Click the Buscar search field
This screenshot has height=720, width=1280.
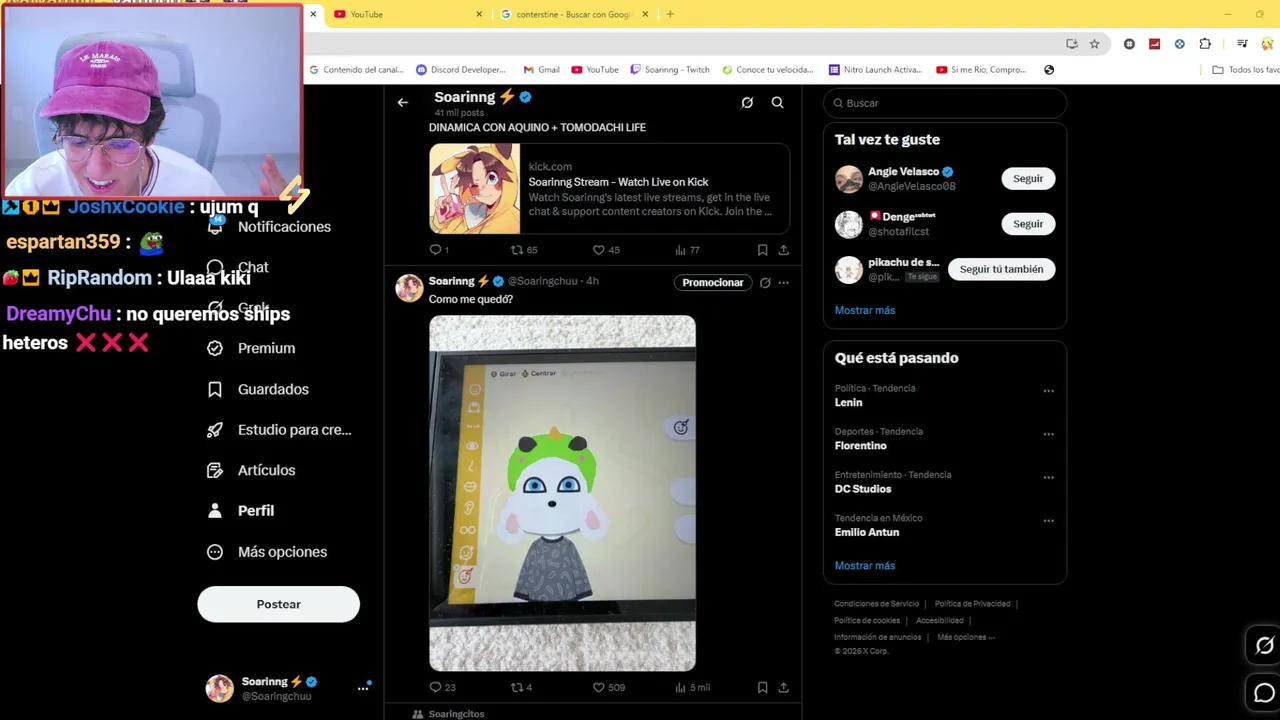click(x=945, y=103)
